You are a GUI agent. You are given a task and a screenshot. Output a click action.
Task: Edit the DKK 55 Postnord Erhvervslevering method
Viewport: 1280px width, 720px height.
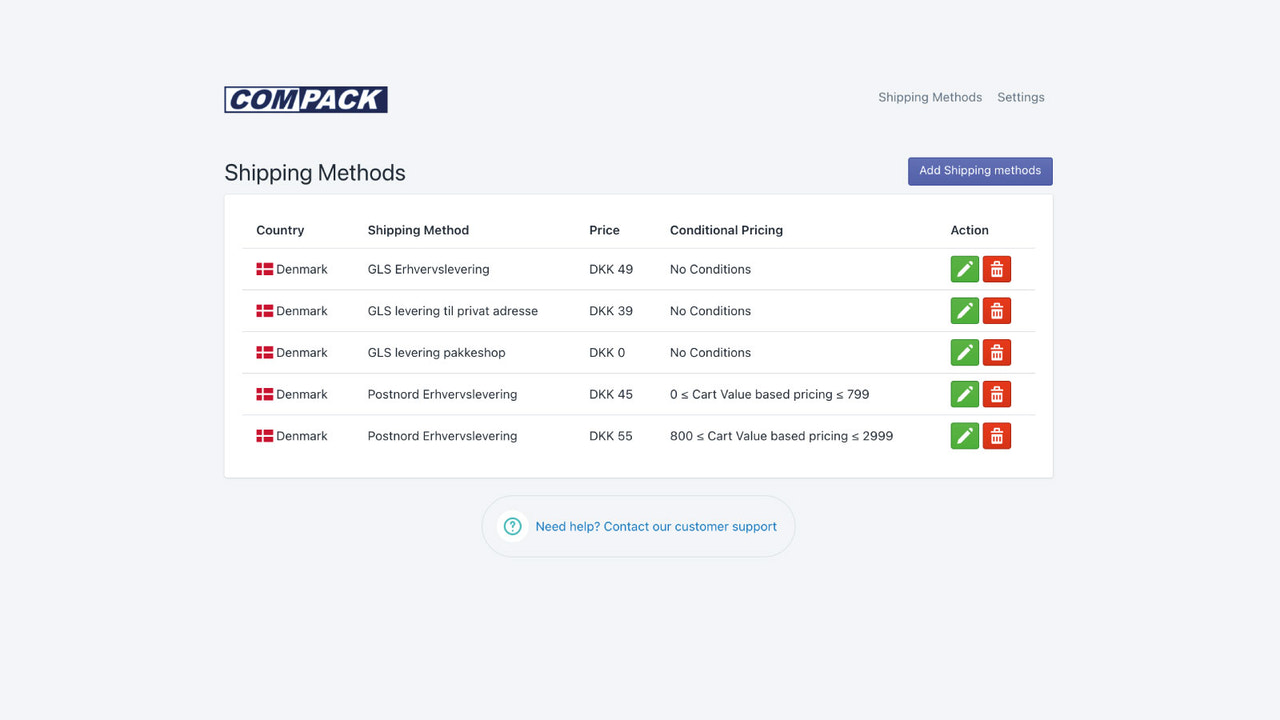coord(964,435)
